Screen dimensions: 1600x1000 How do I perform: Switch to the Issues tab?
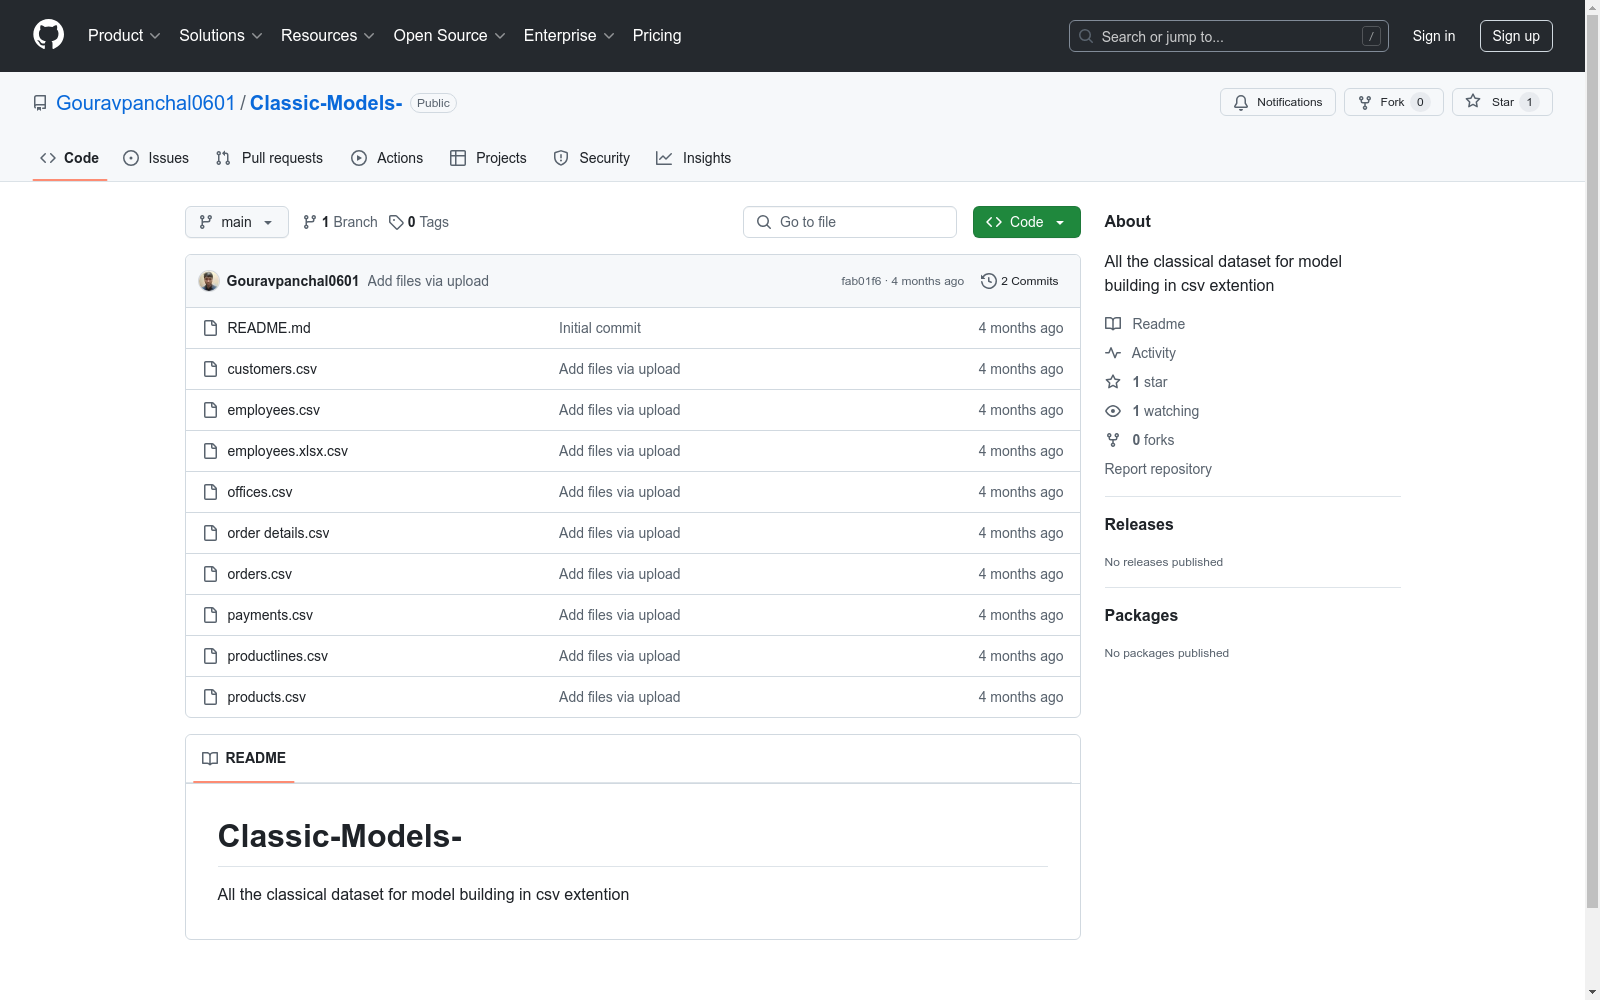click(156, 158)
